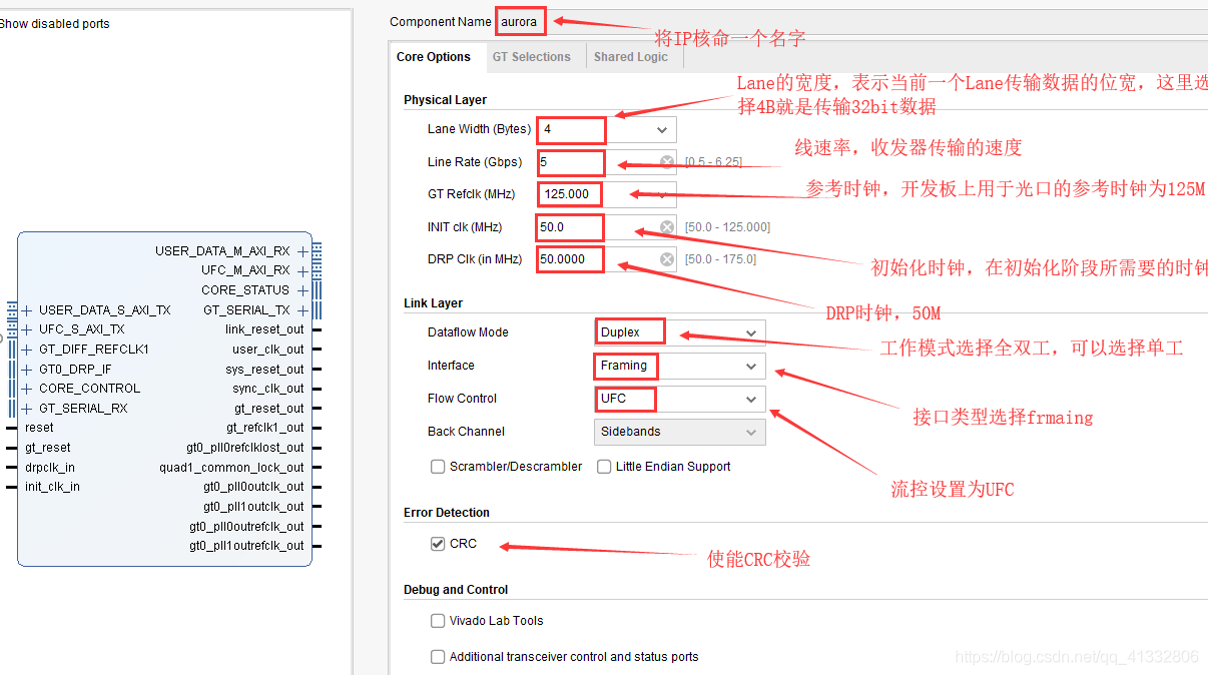This screenshot has height=675, width=1208.
Task: Open the GT Refclk (MHz) dropdown
Action: [x=662, y=194]
